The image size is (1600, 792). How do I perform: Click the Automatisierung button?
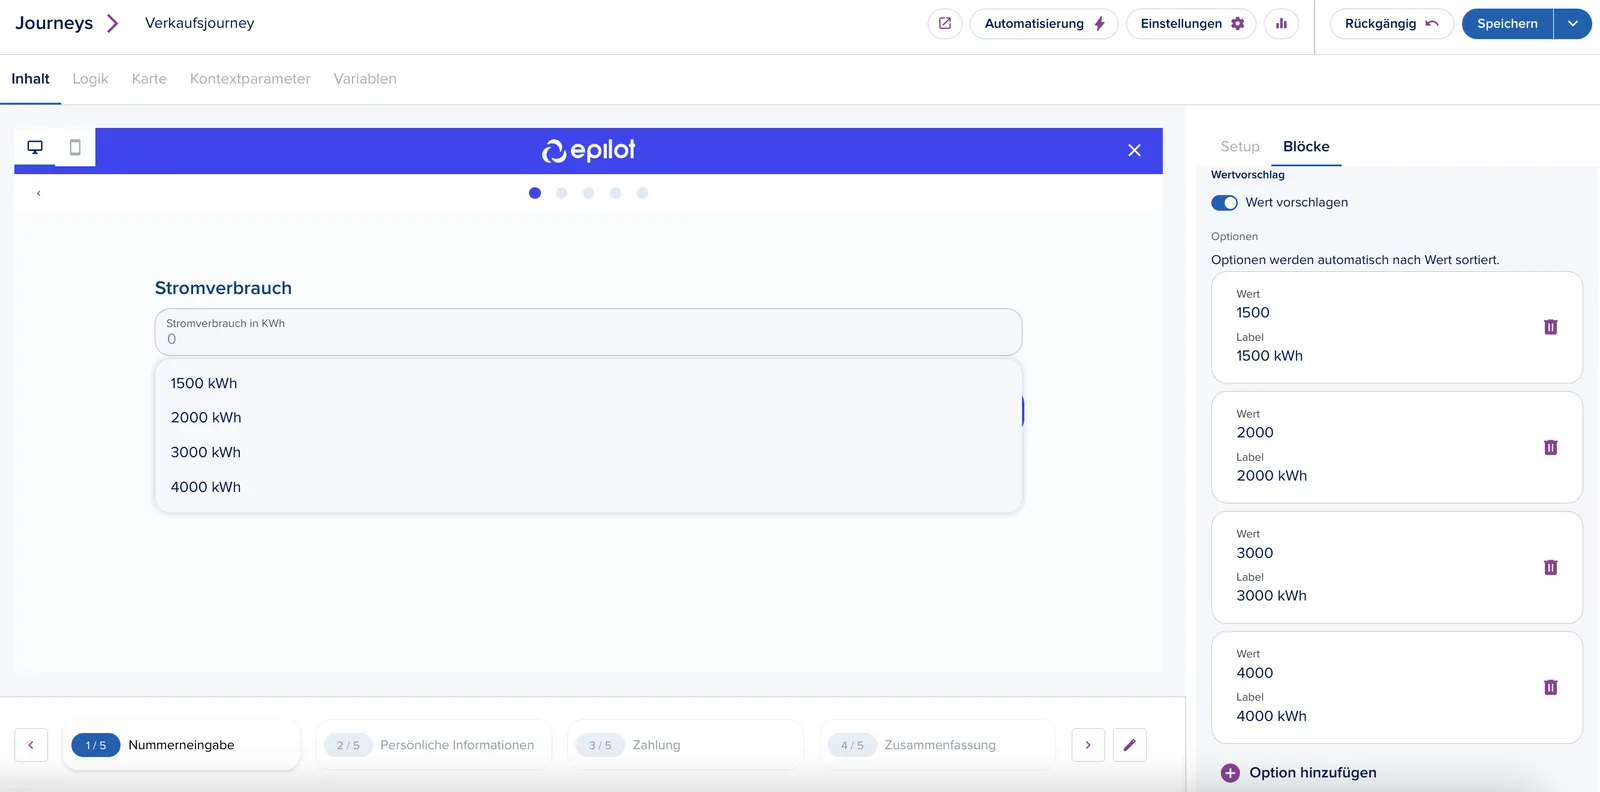[1044, 23]
